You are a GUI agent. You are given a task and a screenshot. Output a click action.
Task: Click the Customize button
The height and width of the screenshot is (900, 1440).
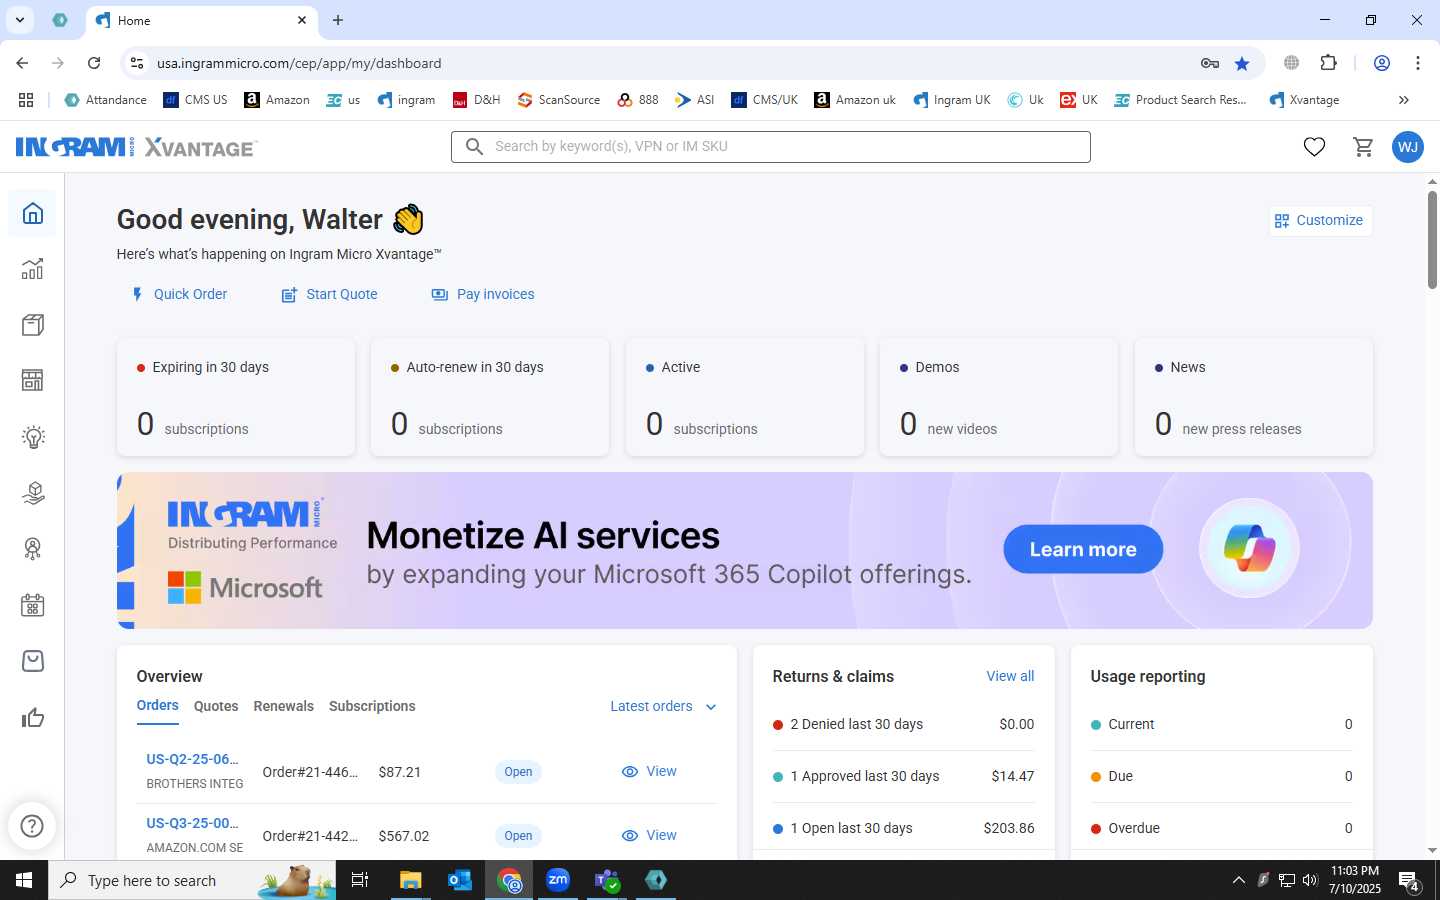click(1319, 220)
